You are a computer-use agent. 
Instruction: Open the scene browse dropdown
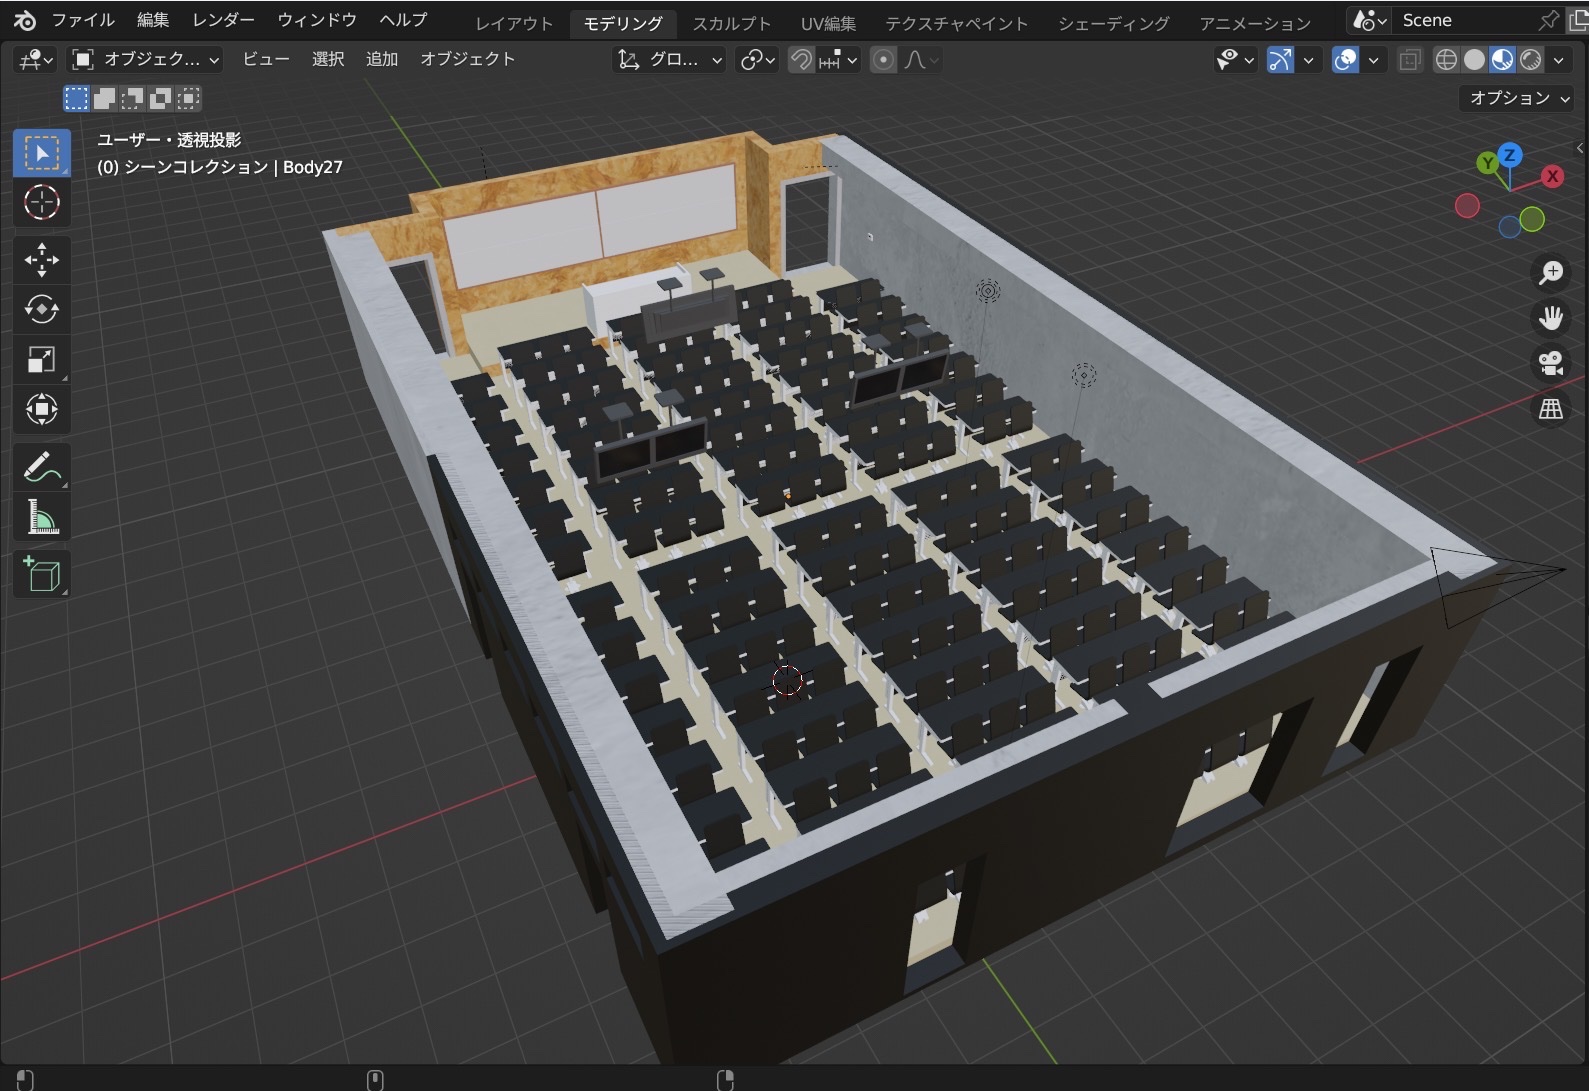click(x=1370, y=20)
